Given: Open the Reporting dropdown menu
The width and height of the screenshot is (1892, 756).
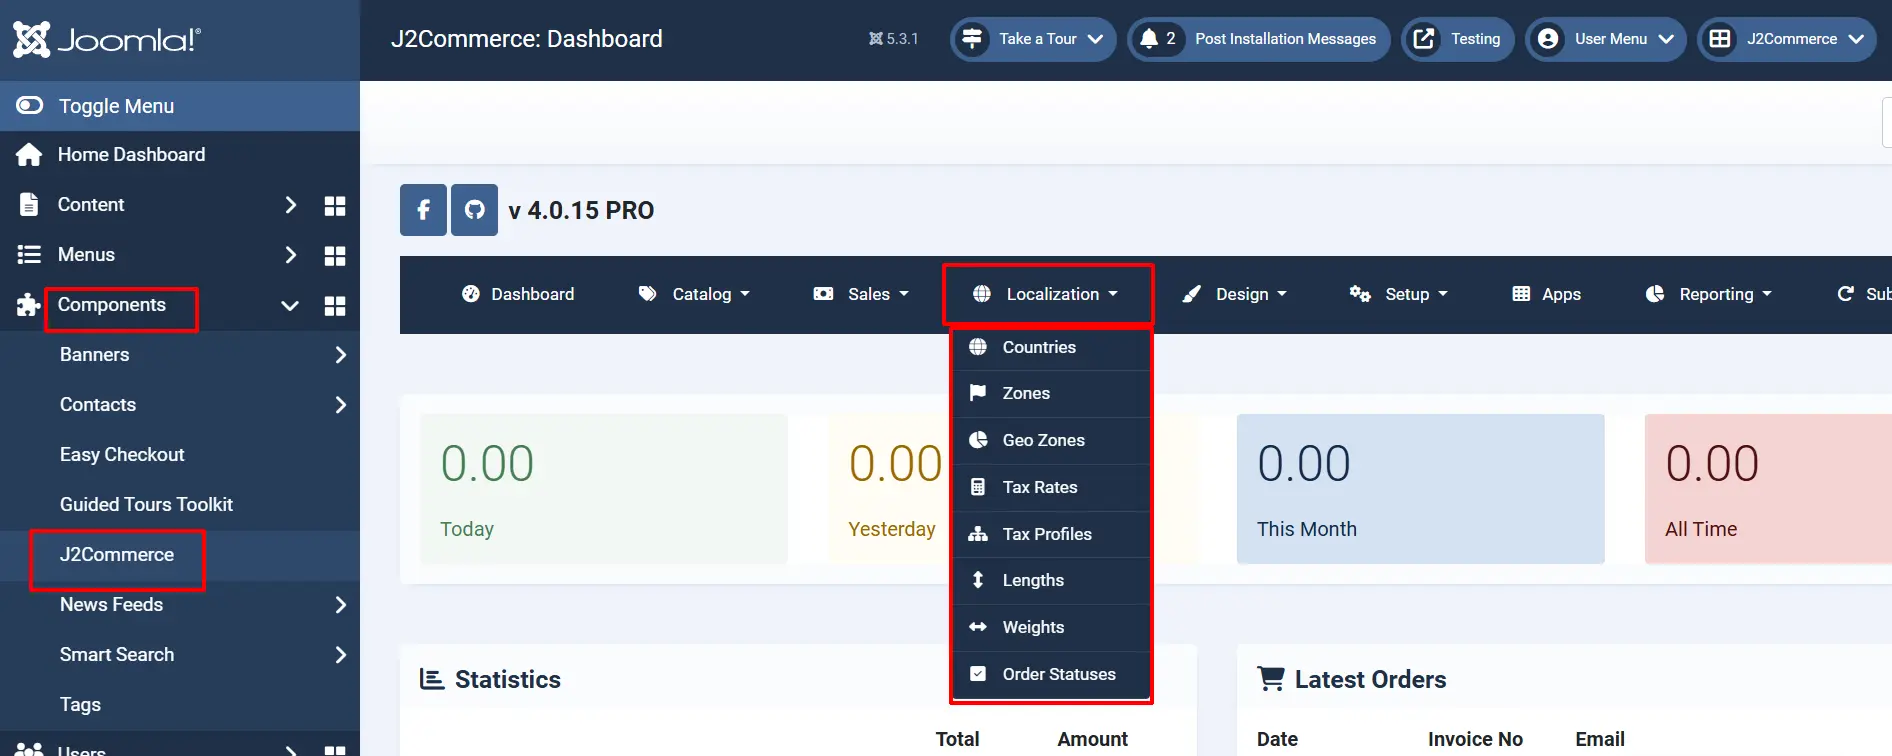Looking at the screenshot, I should coord(1709,294).
